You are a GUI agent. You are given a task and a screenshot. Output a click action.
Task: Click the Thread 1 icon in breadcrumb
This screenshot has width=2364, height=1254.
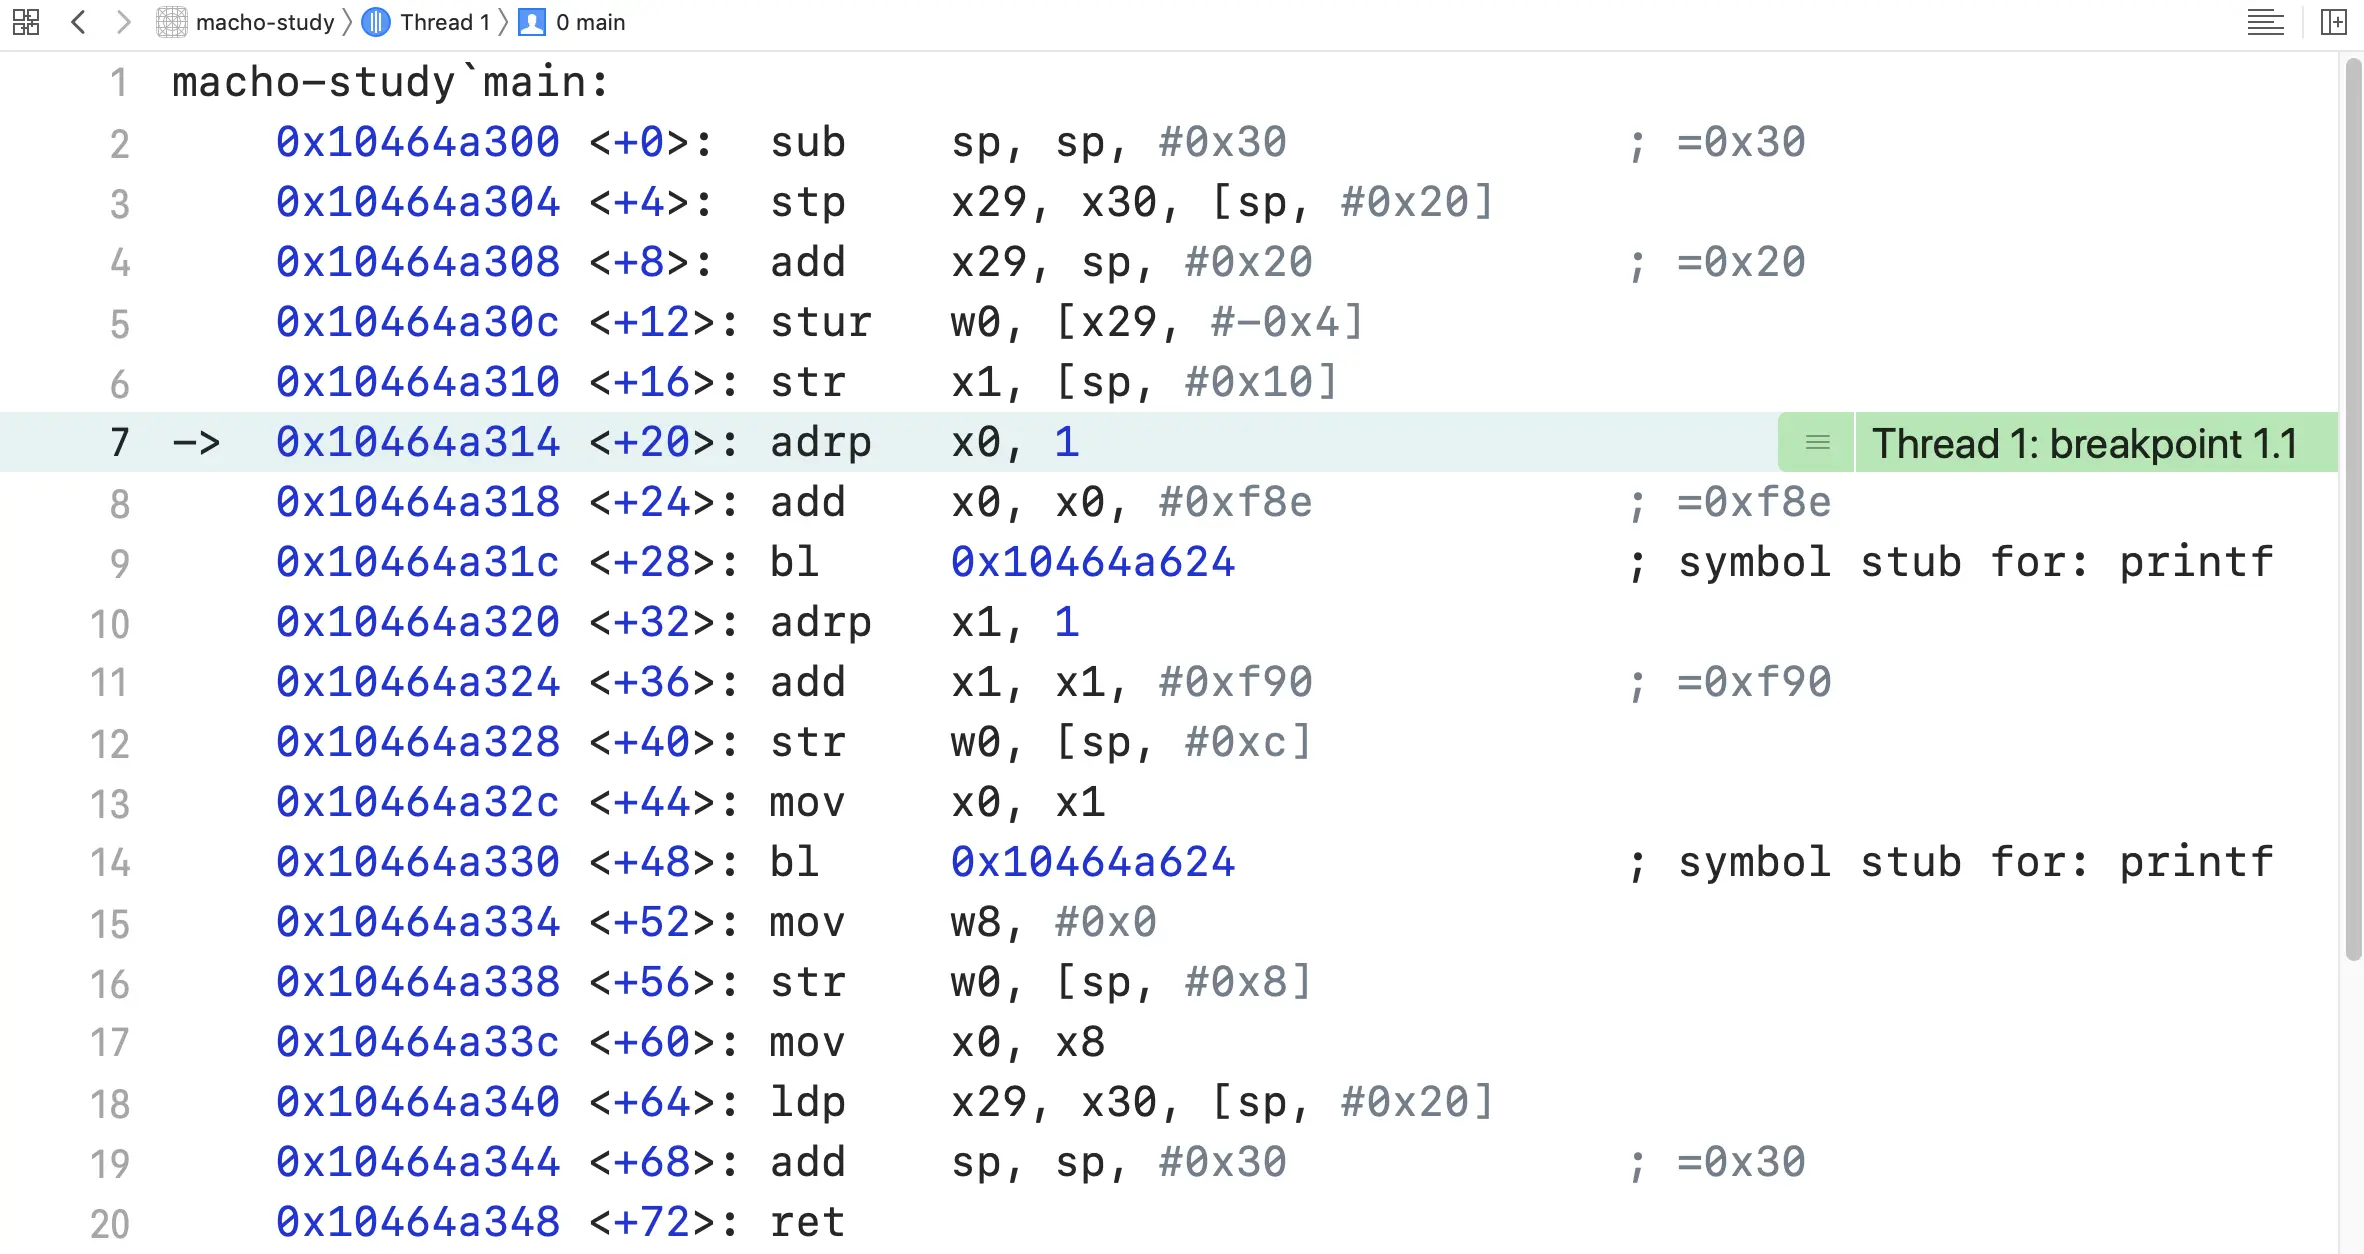(x=376, y=22)
